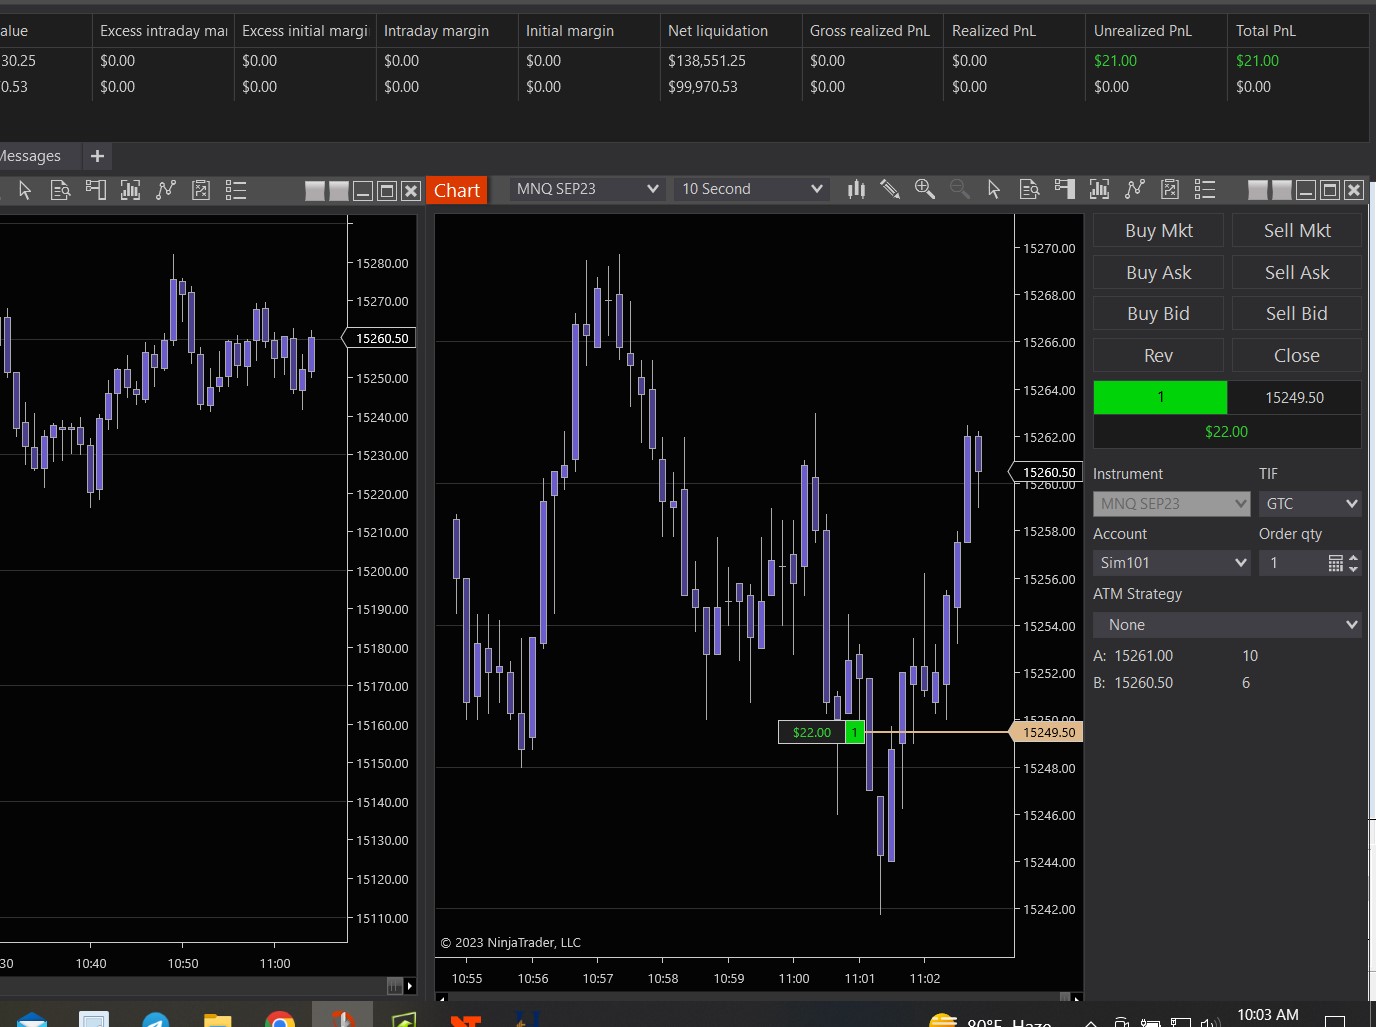Screen dimensions: 1376x1027
Task: Click the Order qty input field
Action: [x=1294, y=563]
